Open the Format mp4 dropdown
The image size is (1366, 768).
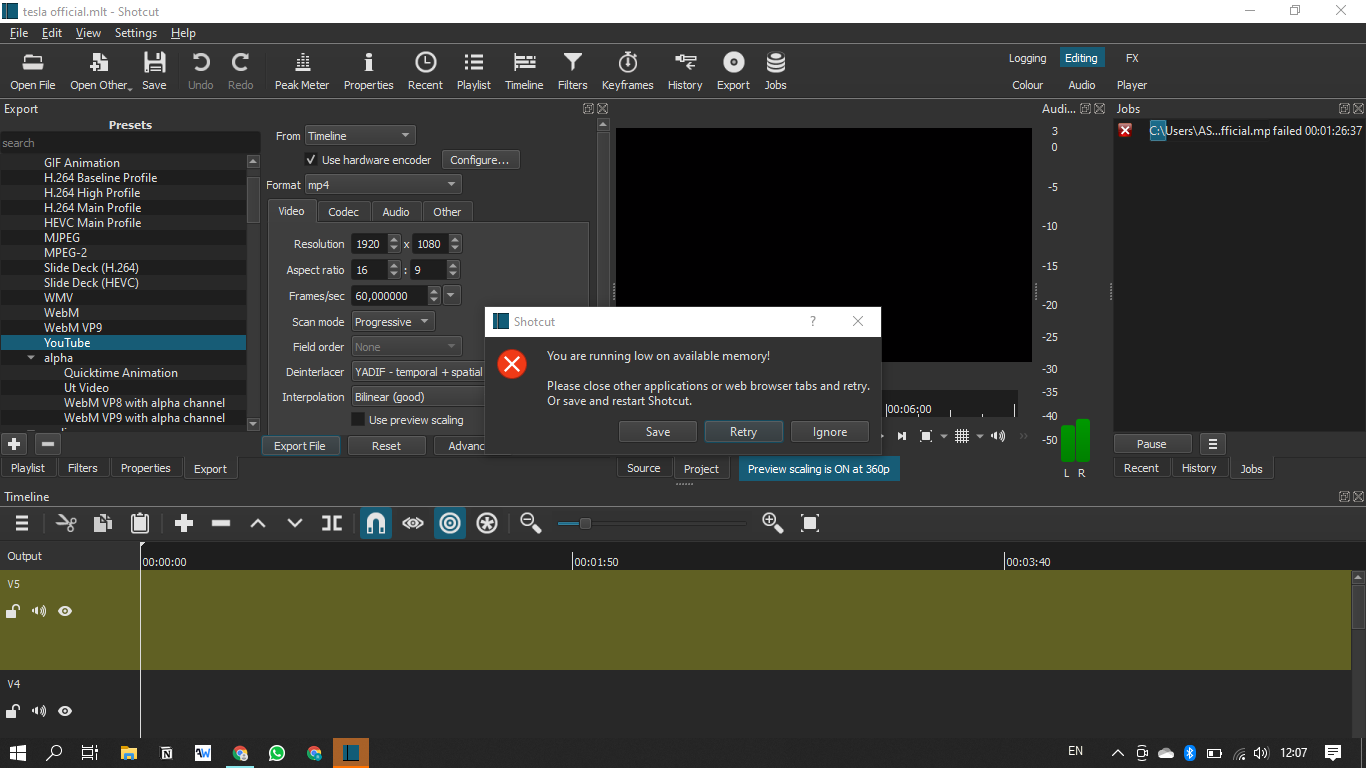tap(383, 185)
